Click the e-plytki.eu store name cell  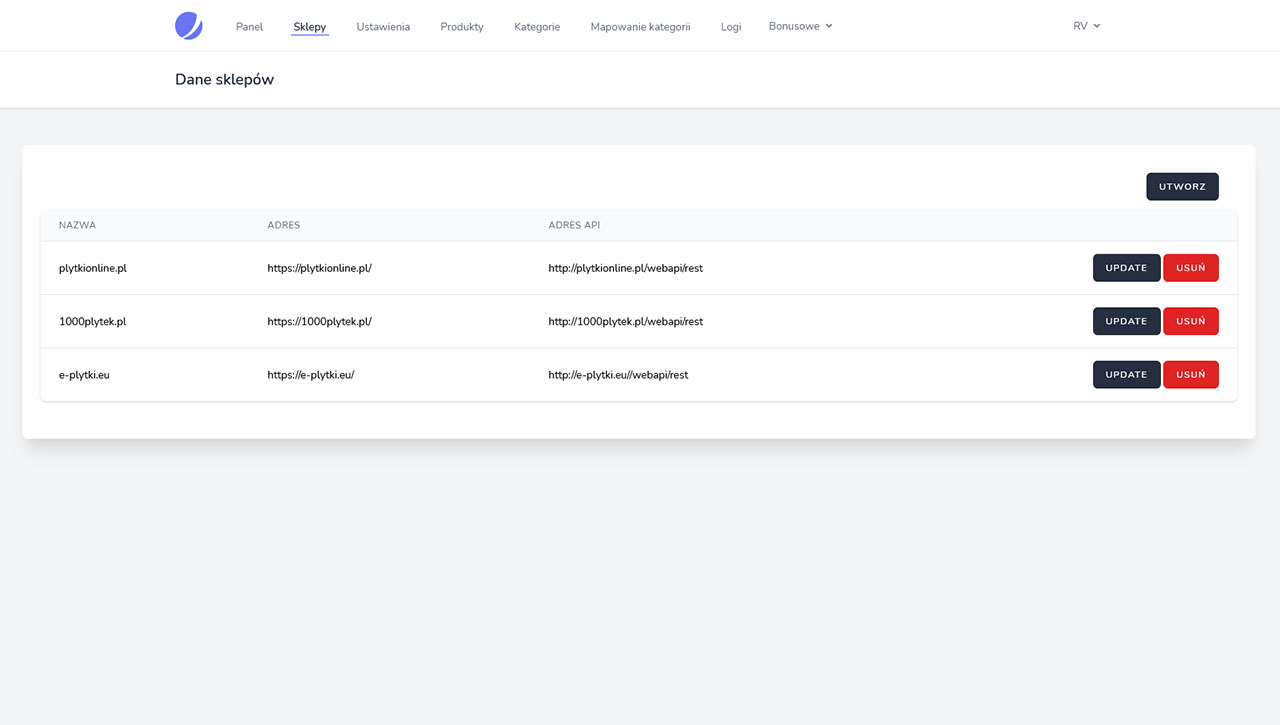coord(84,375)
